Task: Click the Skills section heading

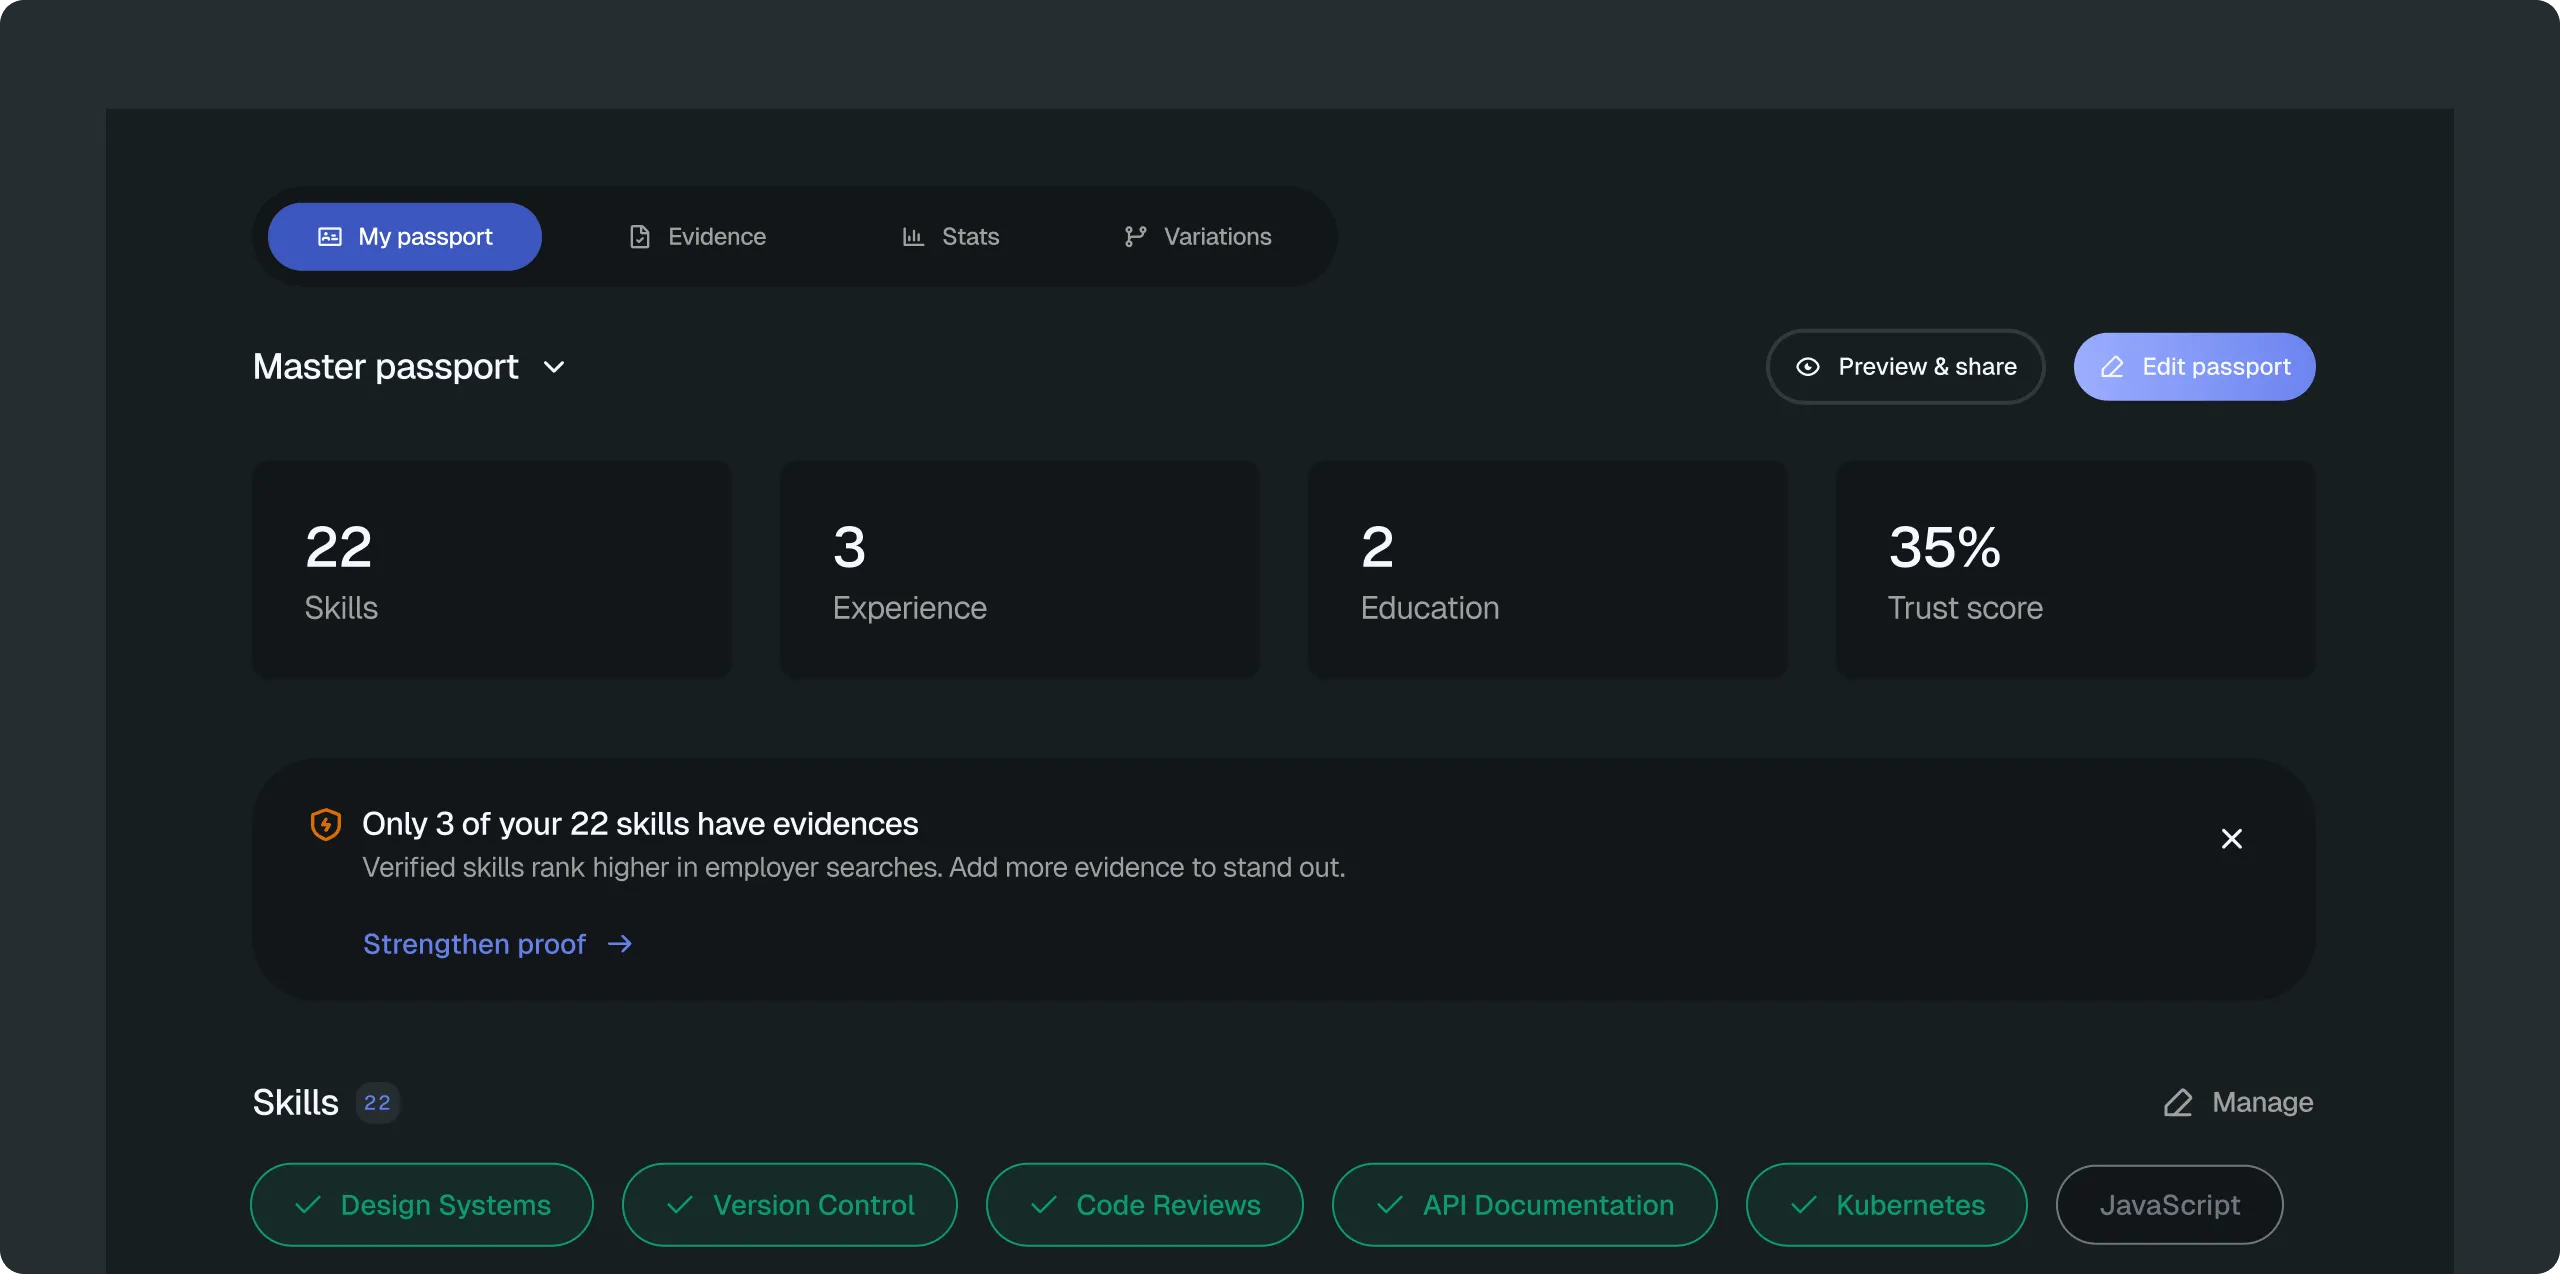Action: (296, 1103)
